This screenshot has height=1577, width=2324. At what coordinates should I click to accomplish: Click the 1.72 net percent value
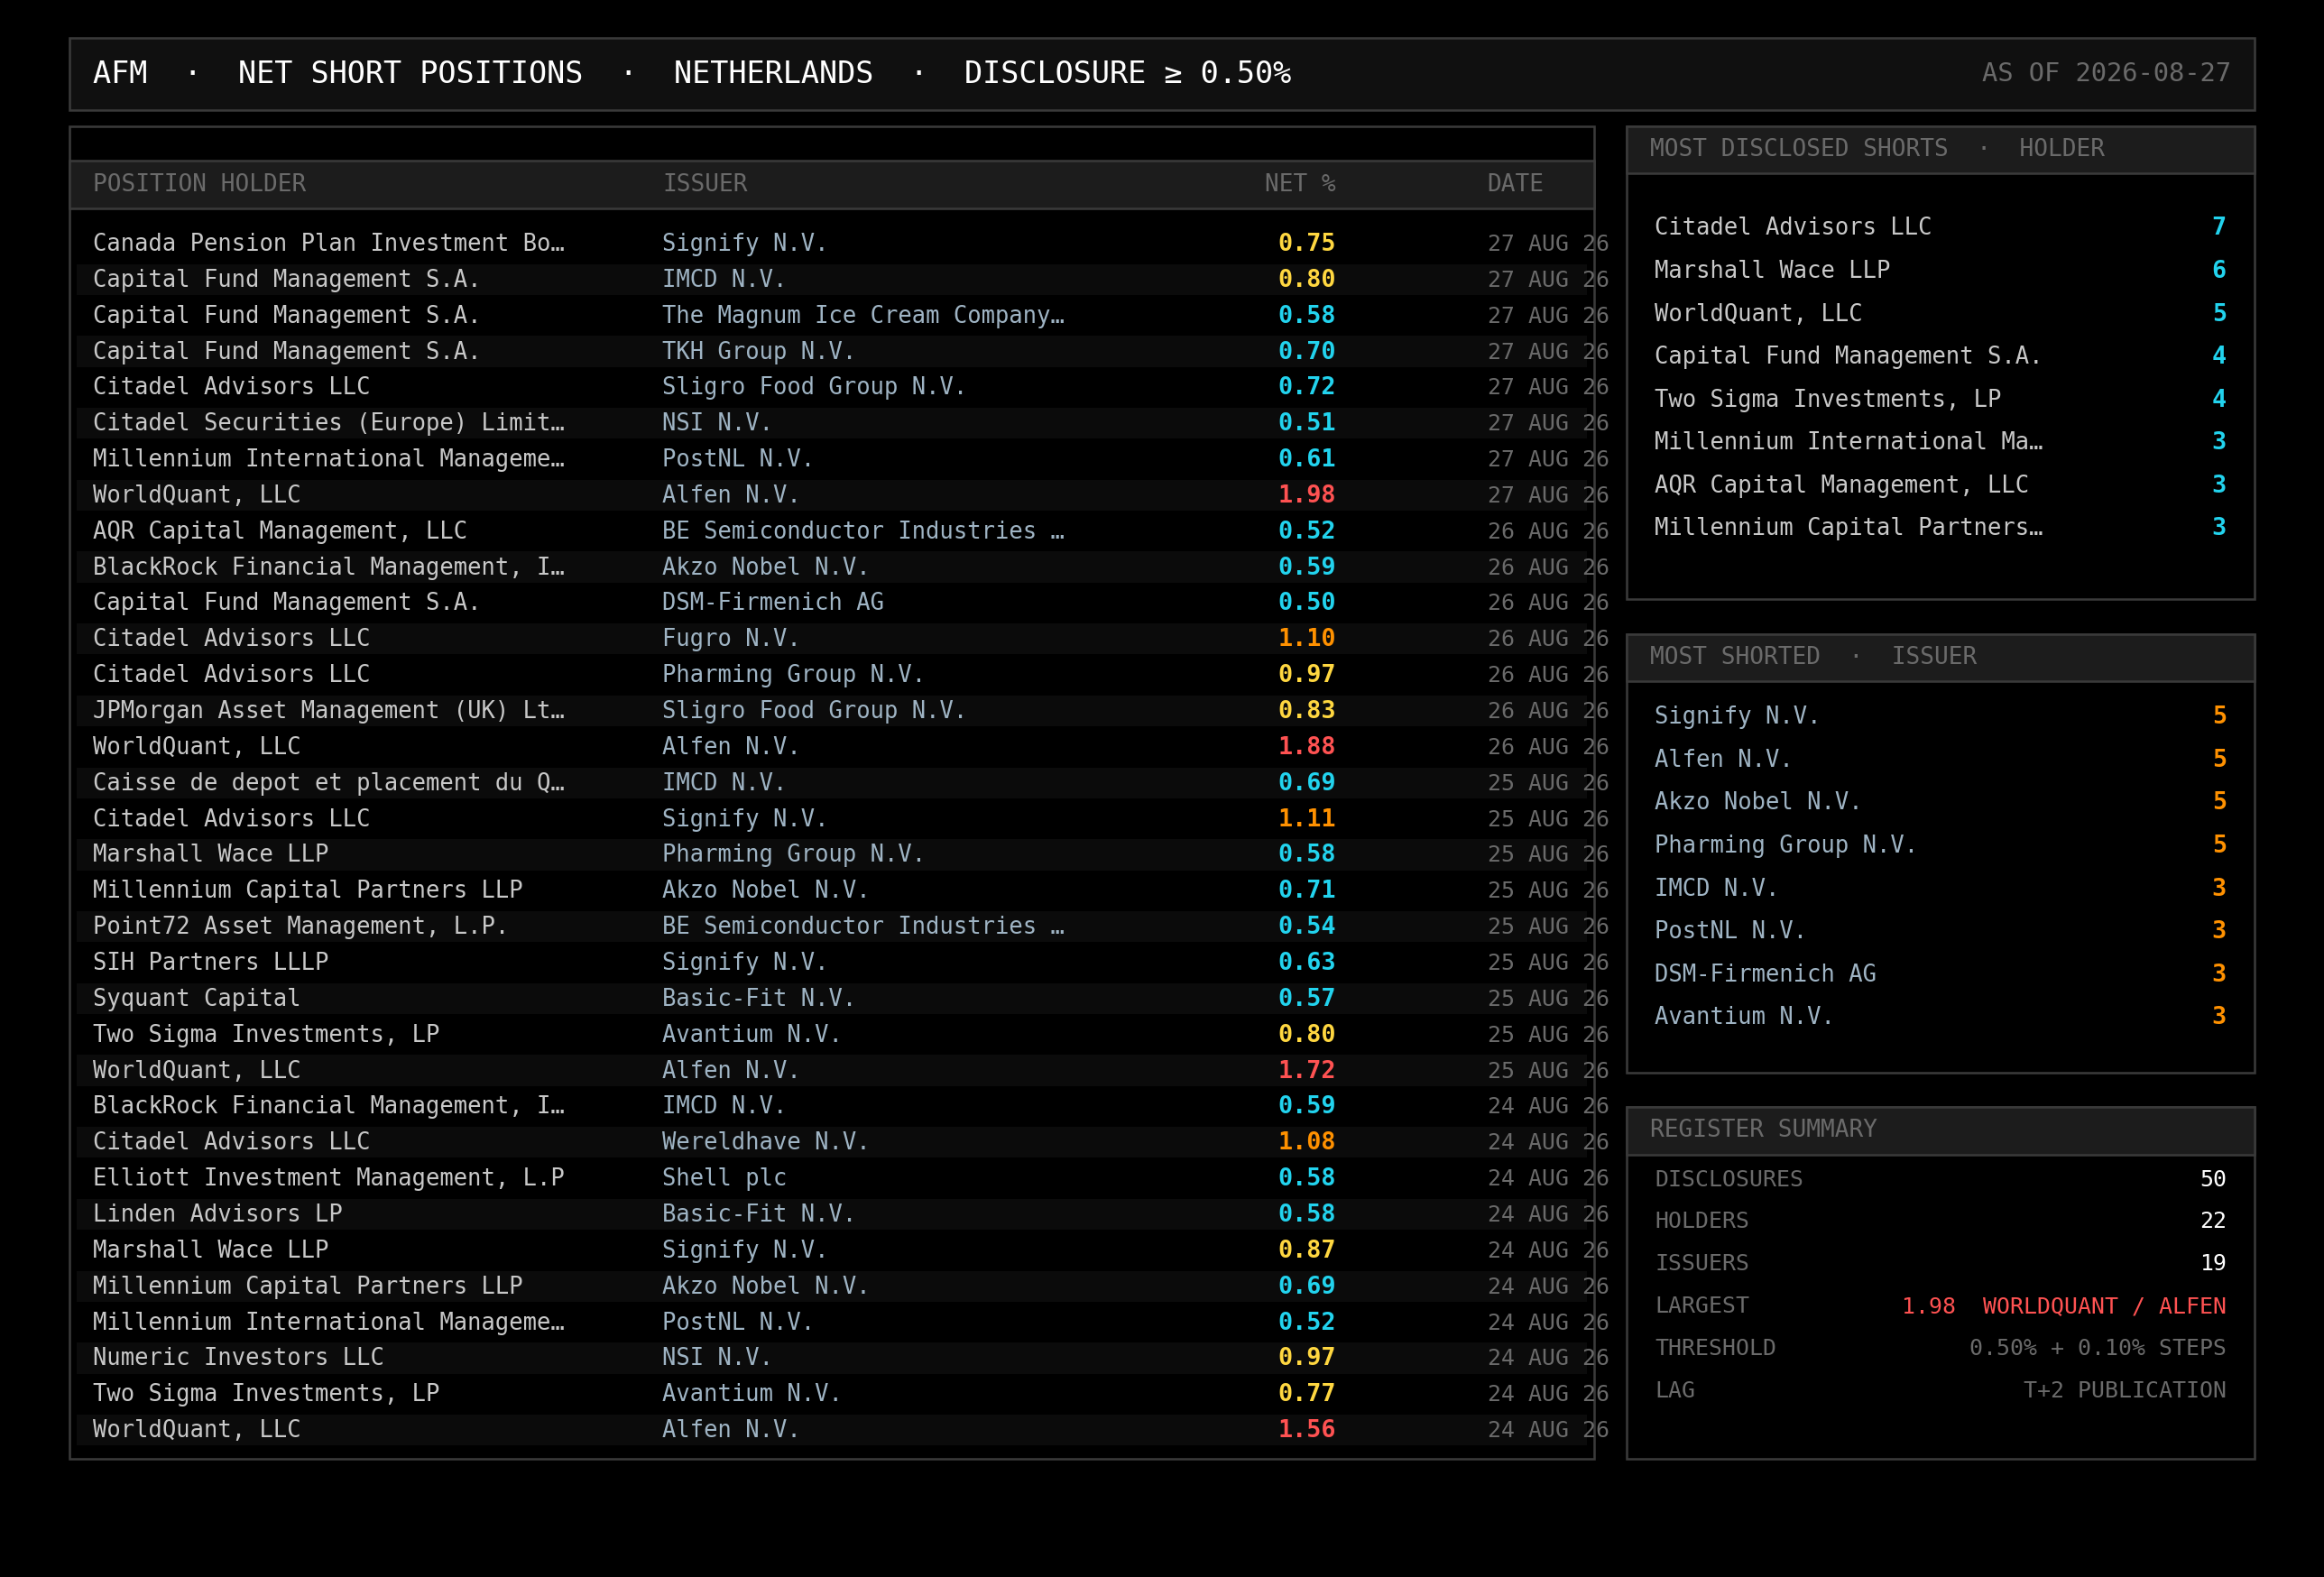click(x=1306, y=1070)
